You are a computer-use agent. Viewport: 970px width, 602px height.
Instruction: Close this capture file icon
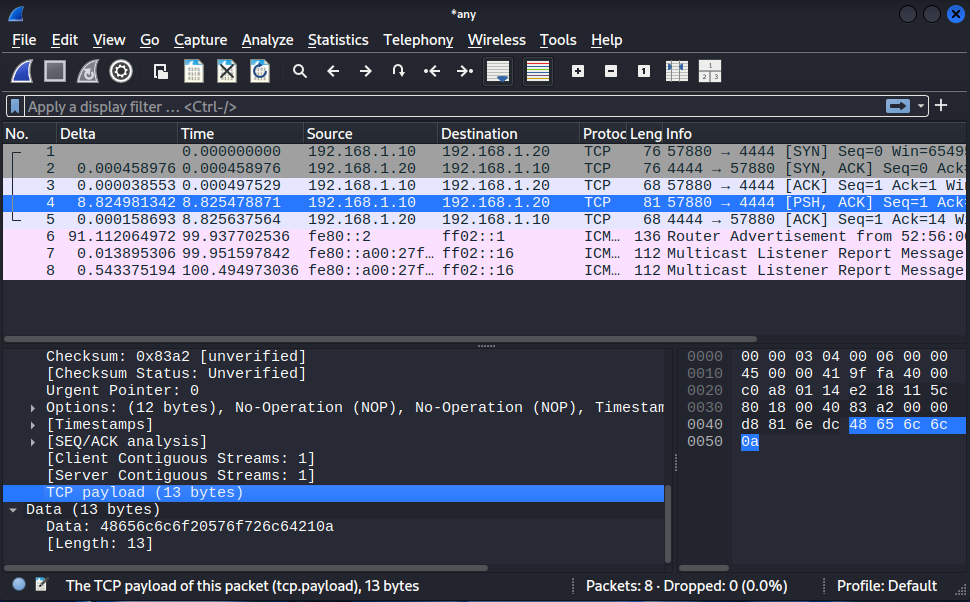(x=227, y=71)
